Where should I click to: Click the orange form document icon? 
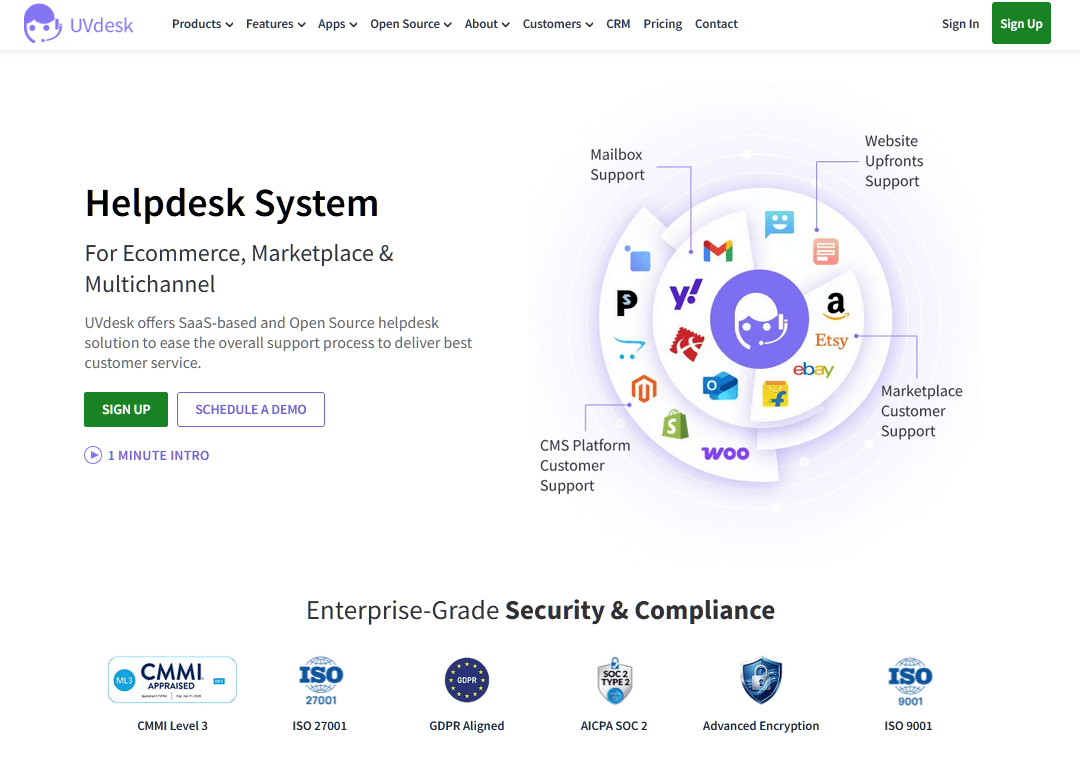pos(825,251)
